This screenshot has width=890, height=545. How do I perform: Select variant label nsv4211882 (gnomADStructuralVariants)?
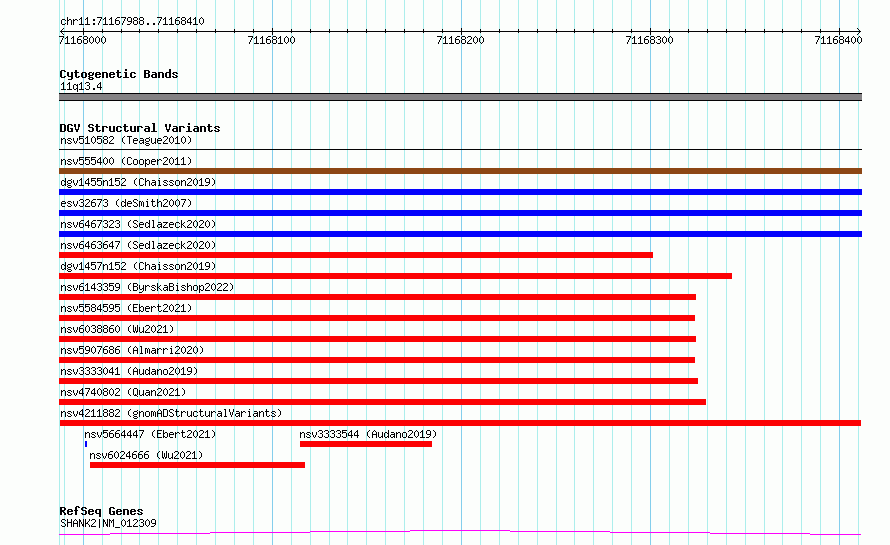[171, 413]
